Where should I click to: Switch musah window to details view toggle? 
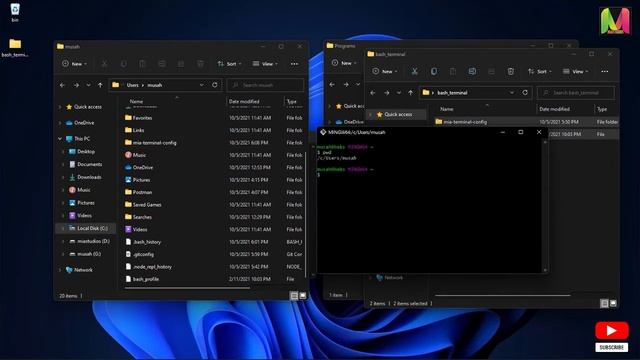(x=293, y=296)
